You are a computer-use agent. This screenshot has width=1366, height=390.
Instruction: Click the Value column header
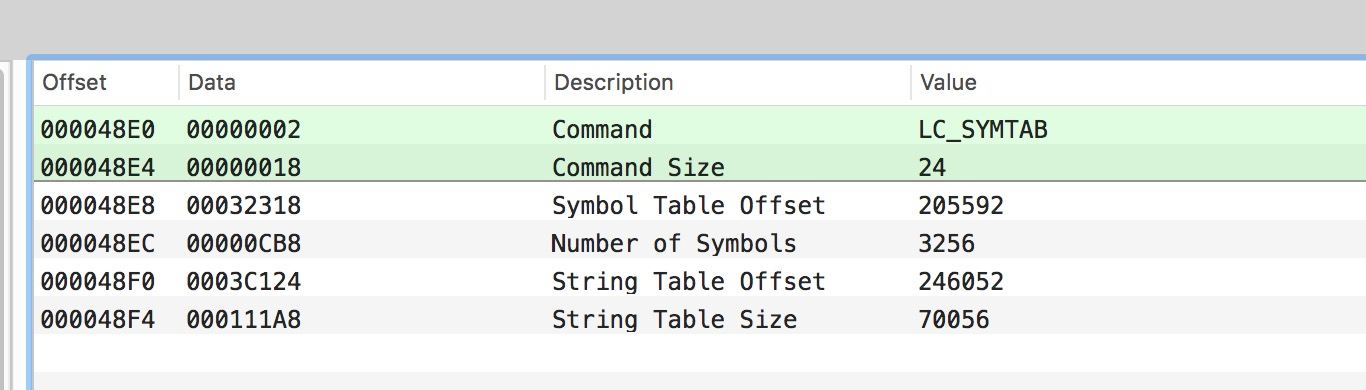pyautogui.click(x=1138, y=82)
